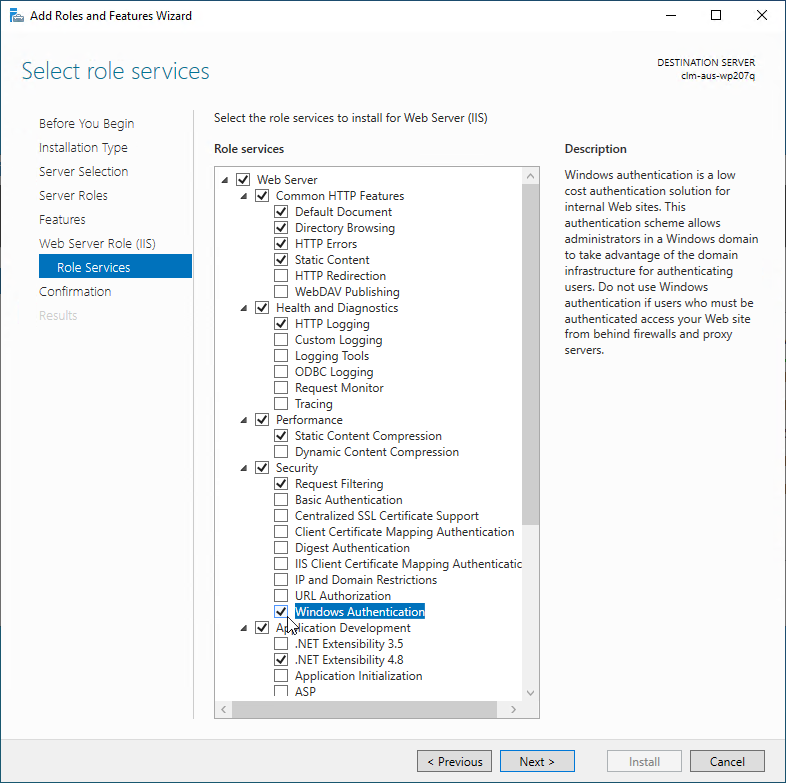The width and height of the screenshot is (786, 783).
Task: Click horizontal scrollbar right arrow
Action: (513, 709)
